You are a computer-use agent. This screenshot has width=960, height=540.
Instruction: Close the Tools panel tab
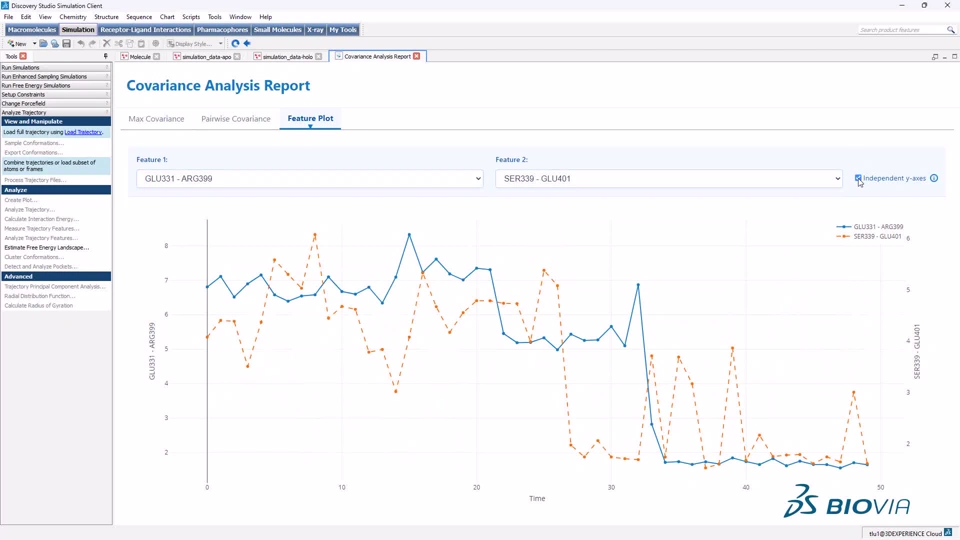pyautogui.click(x=23, y=56)
